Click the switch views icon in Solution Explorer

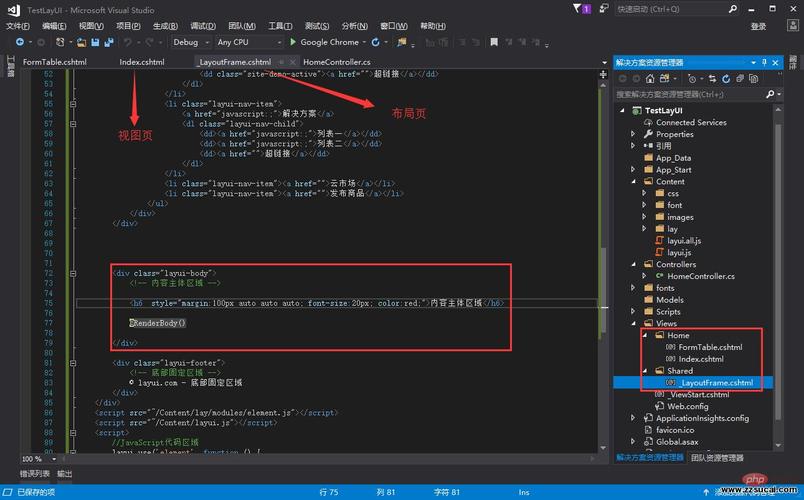click(665, 78)
